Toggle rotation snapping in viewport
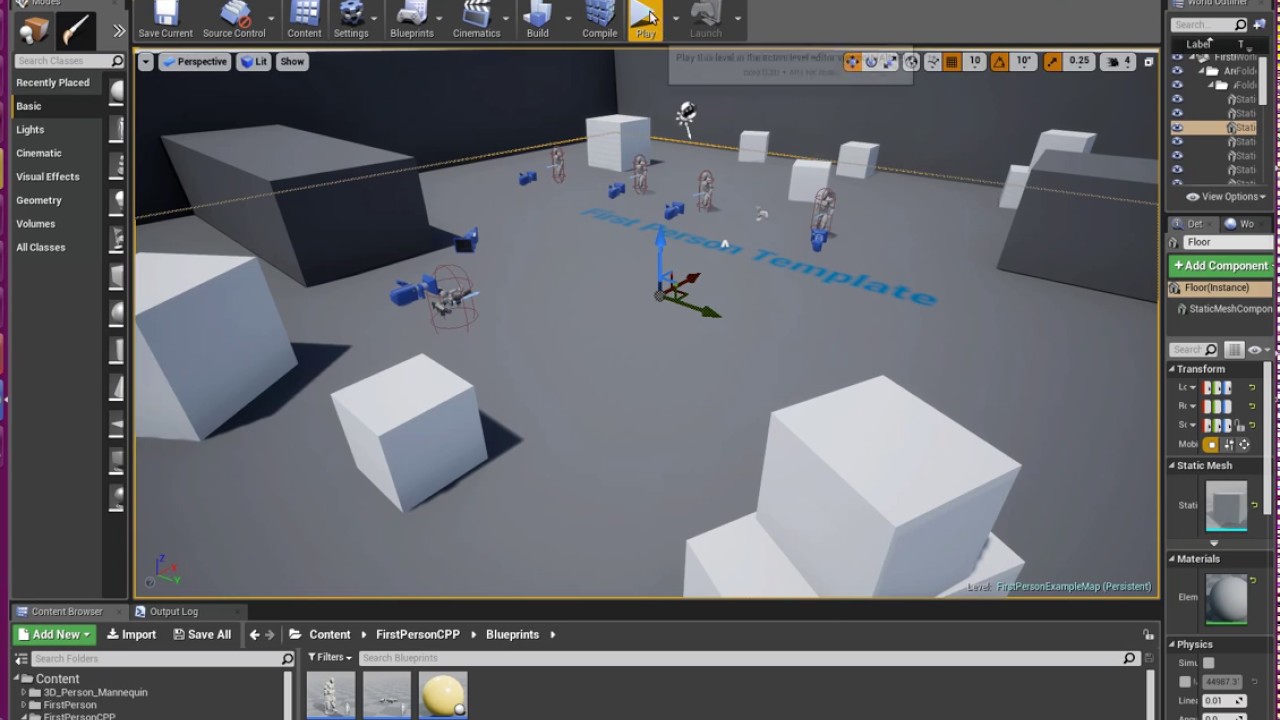Image resolution: width=1280 pixels, height=720 pixels. 999,62
